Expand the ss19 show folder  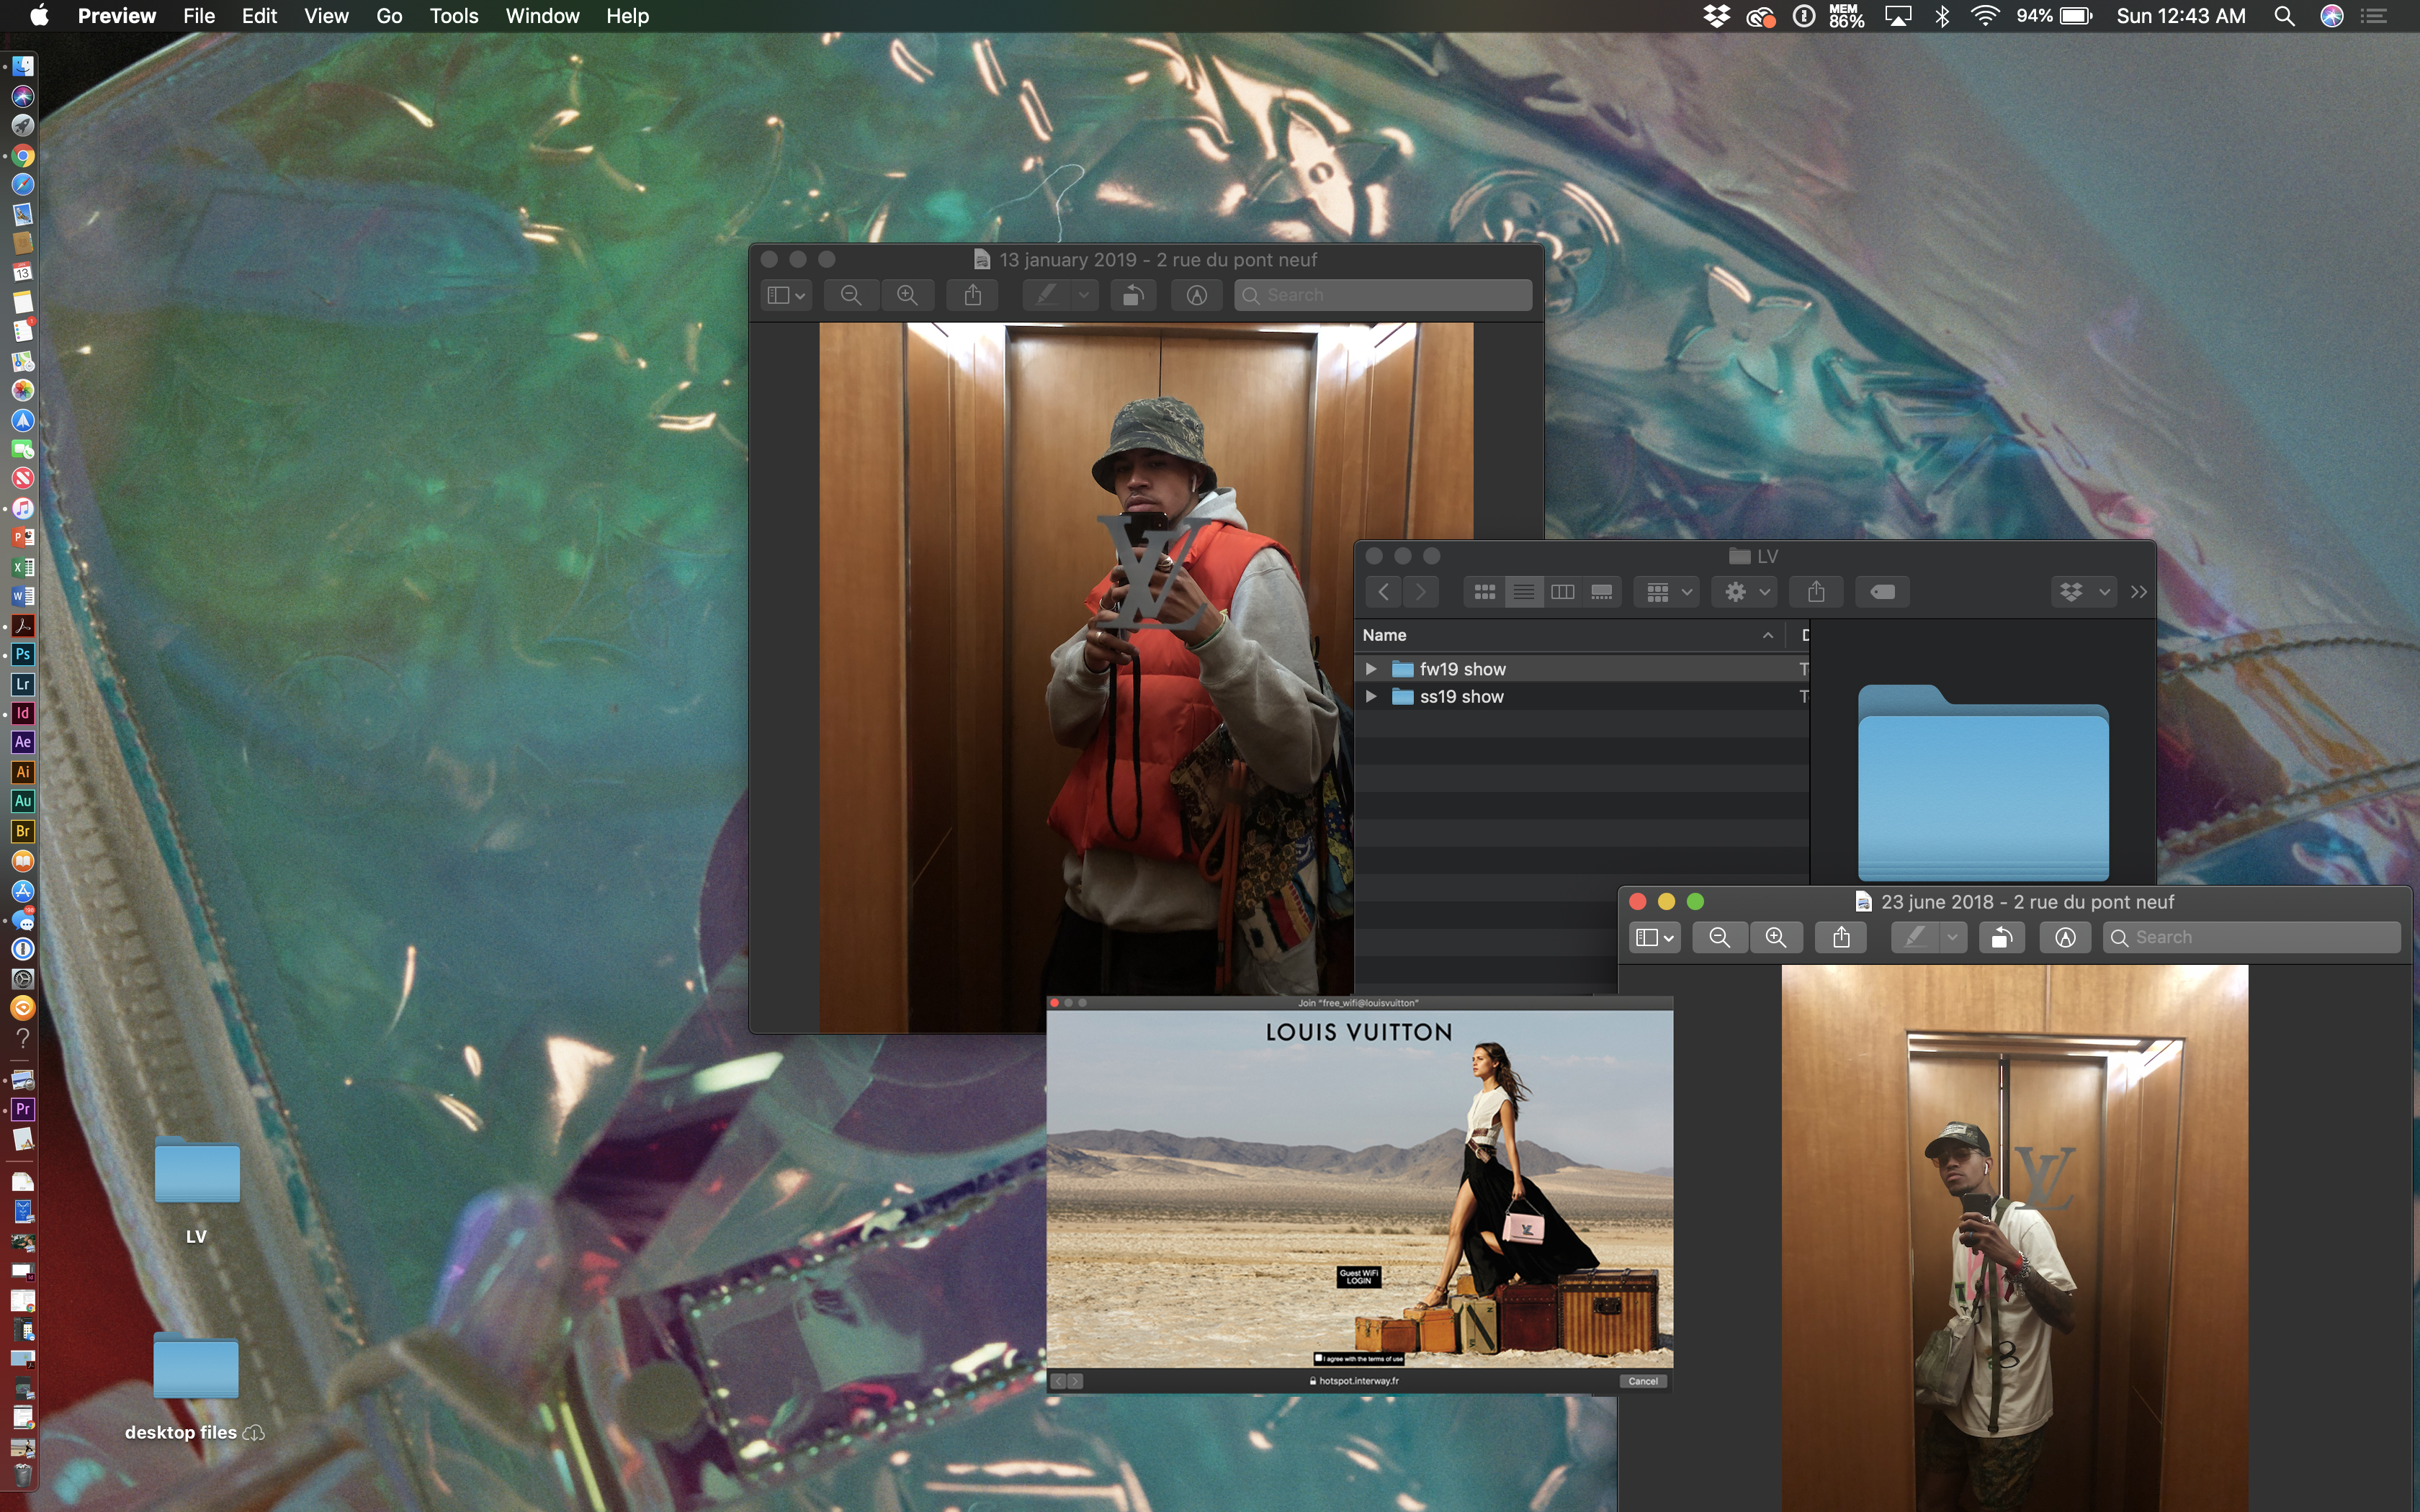1371,697
